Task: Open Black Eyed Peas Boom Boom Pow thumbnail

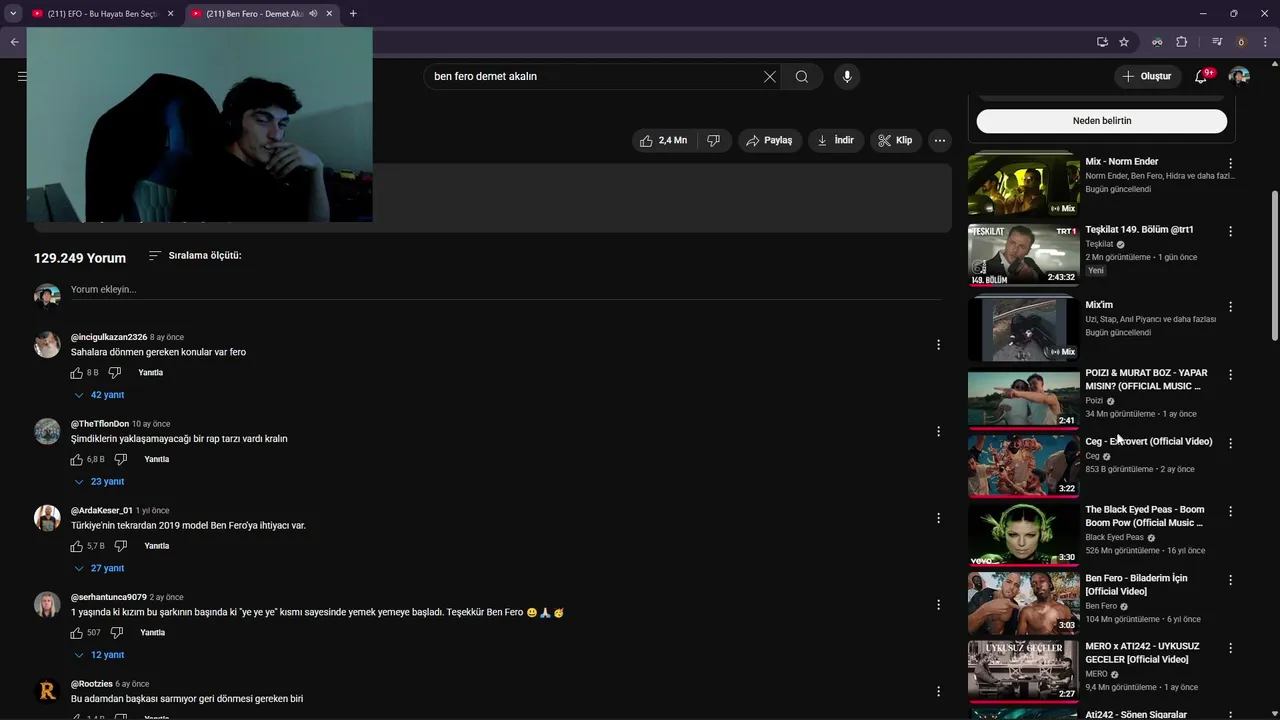Action: pos(1023,535)
